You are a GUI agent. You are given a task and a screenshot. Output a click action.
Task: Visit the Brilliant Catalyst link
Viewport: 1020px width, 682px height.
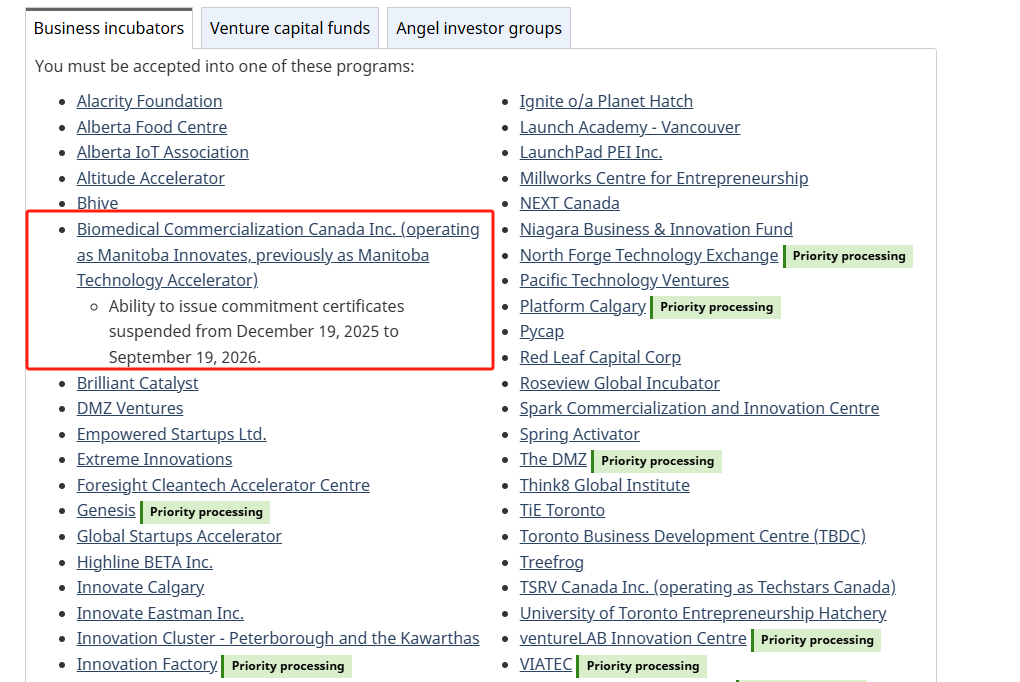[138, 383]
